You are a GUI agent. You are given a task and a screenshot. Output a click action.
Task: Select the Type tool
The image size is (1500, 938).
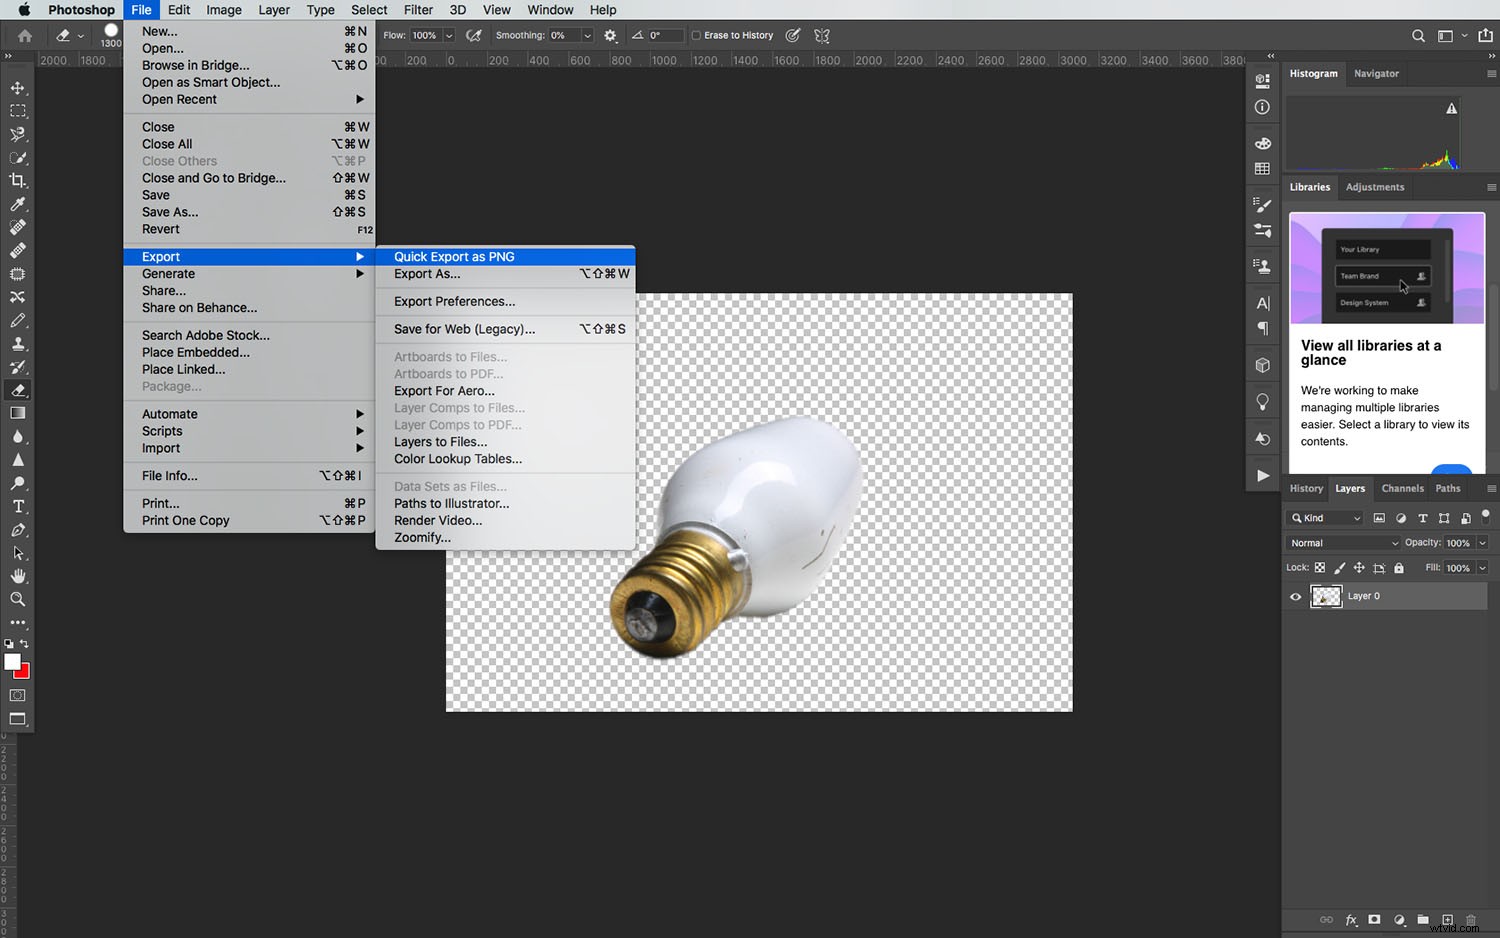pyautogui.click(x=18, y=507)
